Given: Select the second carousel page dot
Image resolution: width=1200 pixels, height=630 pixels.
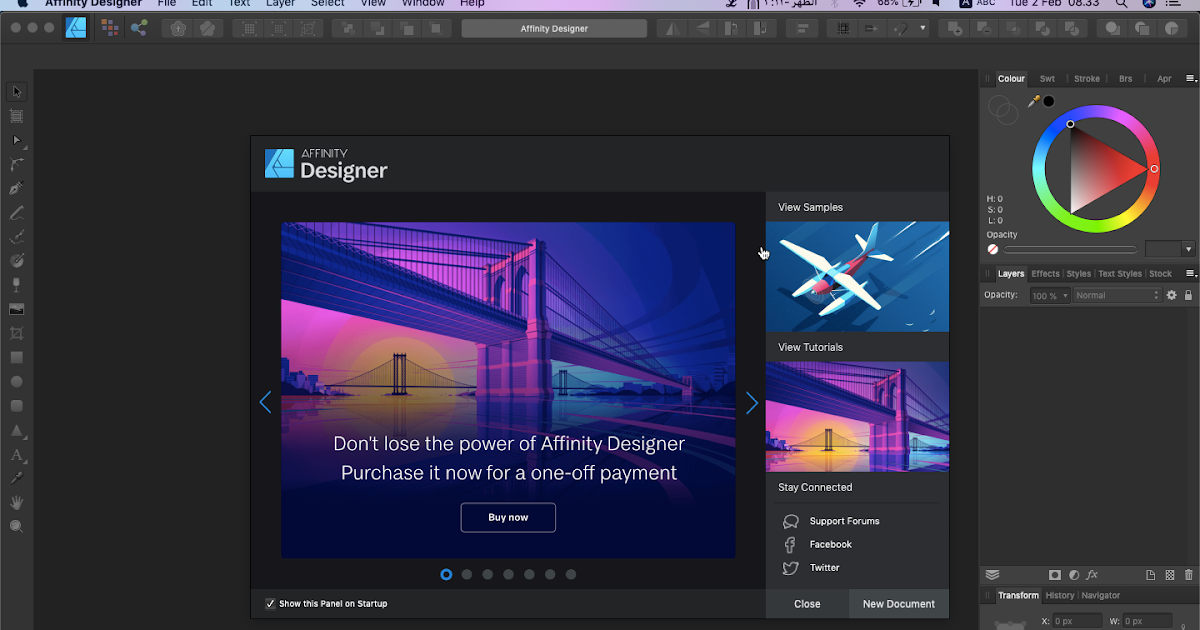Looking at the screenshot, I should 467,575.
